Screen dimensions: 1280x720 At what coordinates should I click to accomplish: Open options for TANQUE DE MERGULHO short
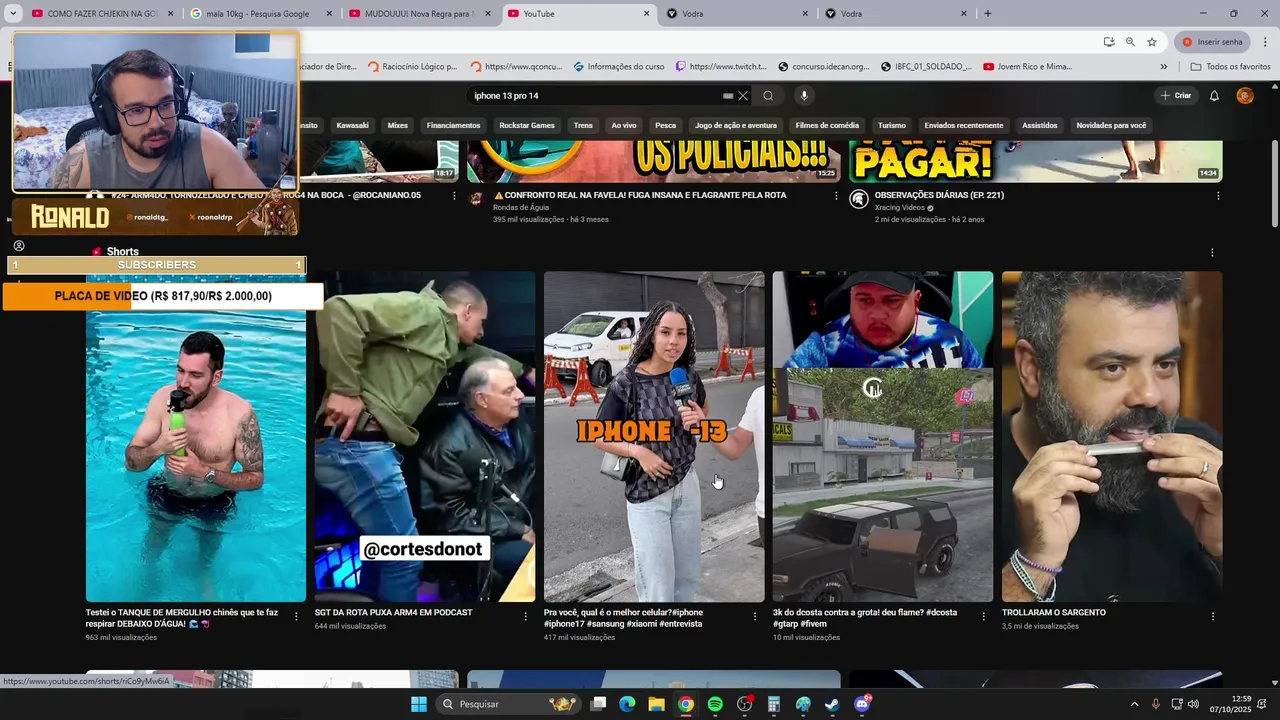click(296, 617)
